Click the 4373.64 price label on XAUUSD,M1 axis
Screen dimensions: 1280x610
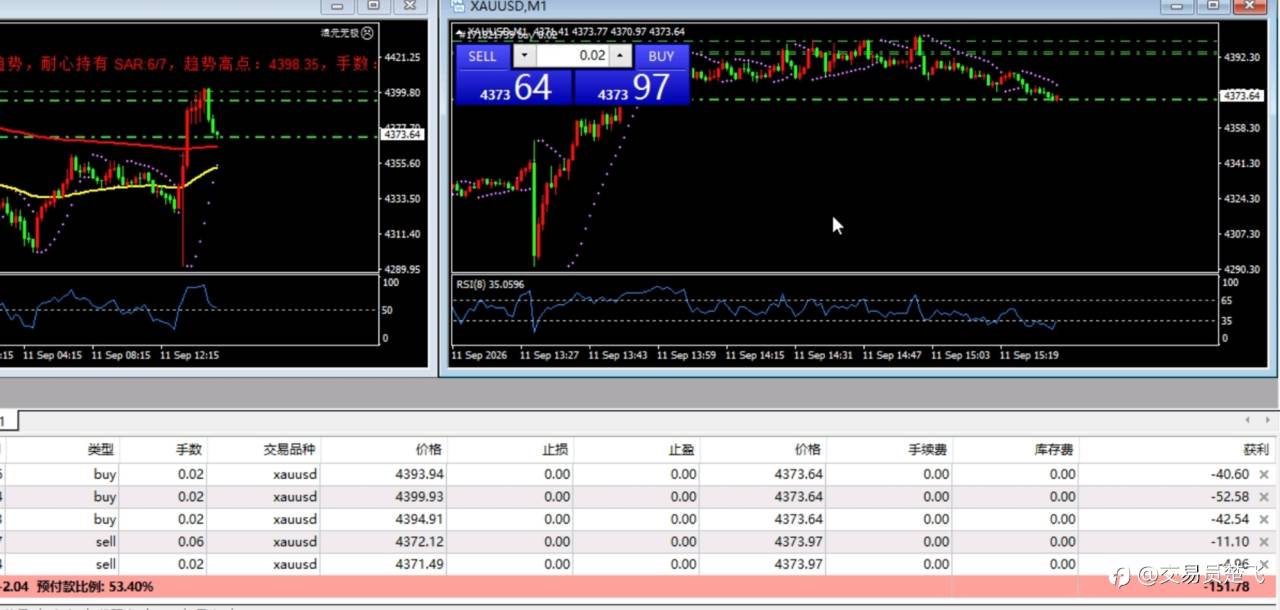click(1241, 96)
